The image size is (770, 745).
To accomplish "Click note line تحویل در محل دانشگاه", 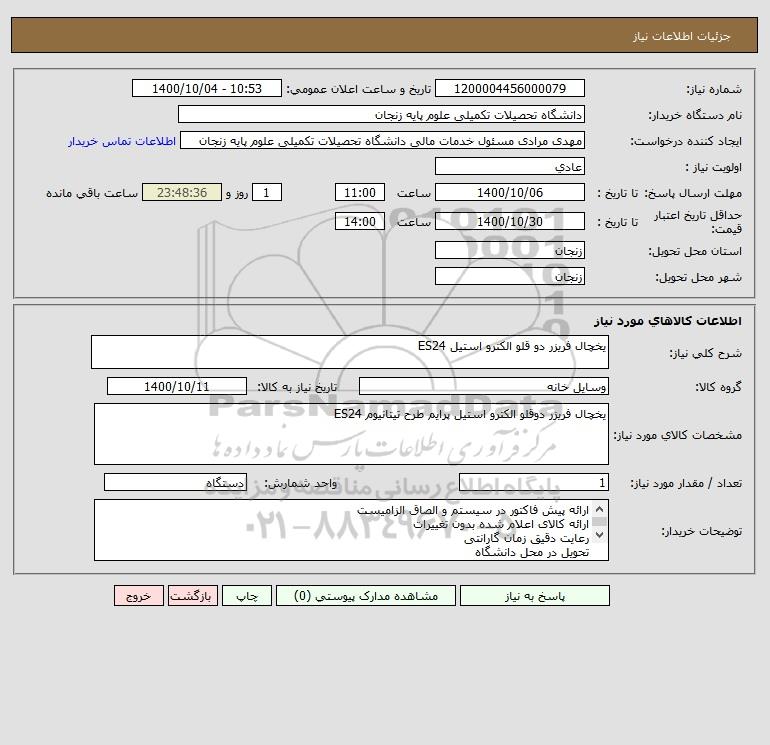I will tap(532, 552).
